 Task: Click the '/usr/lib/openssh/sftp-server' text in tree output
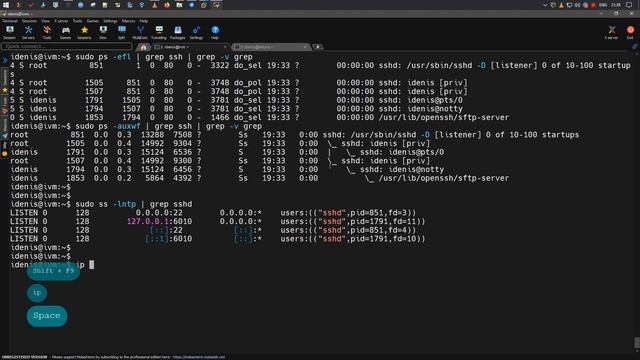click(x=444, y=178)
